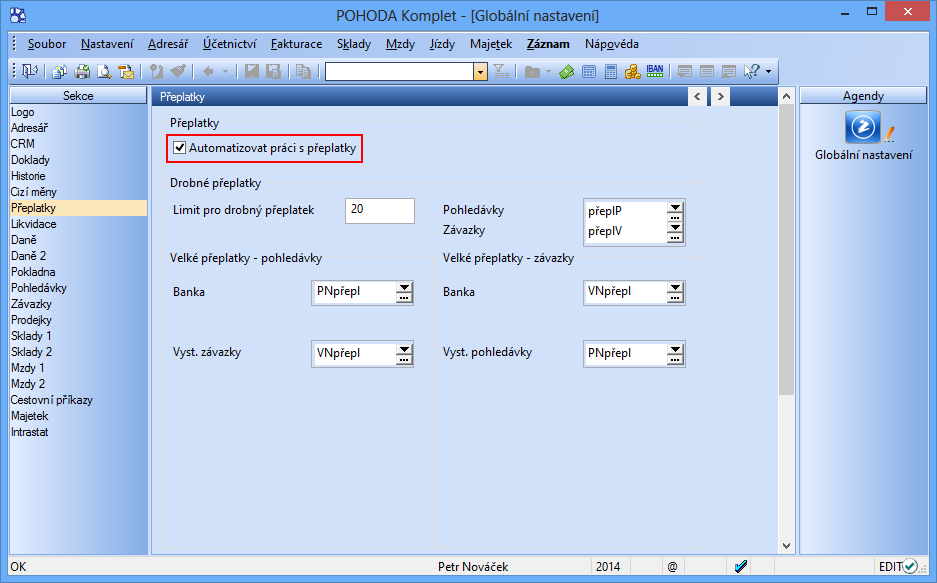Click the Limit pro drobný přeplatek field

pos(380,211)
